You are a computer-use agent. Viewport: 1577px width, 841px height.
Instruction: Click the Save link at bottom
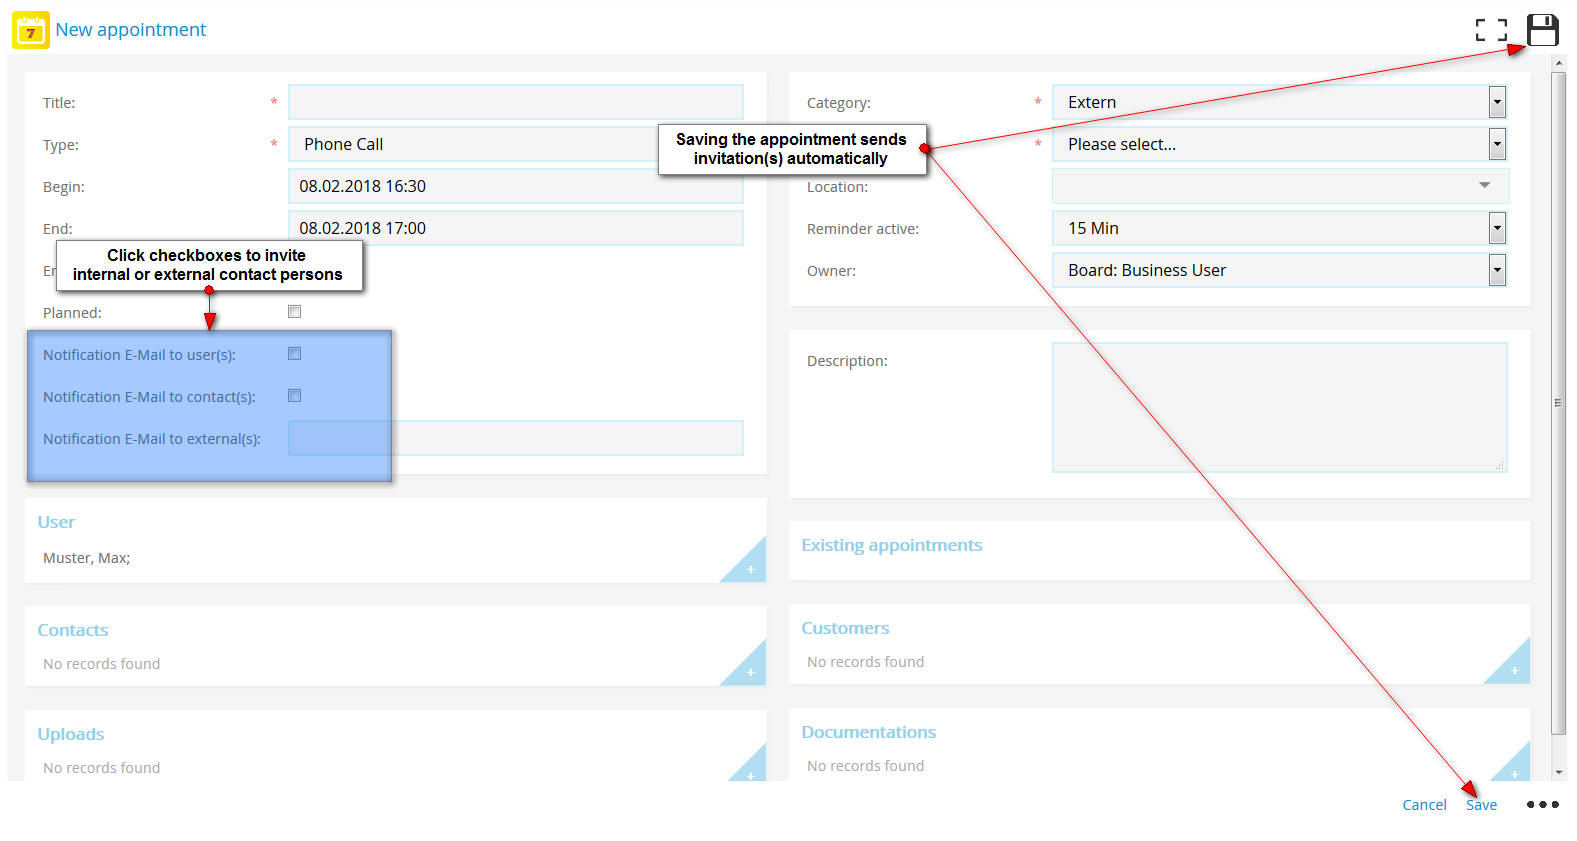(1481, 805)
